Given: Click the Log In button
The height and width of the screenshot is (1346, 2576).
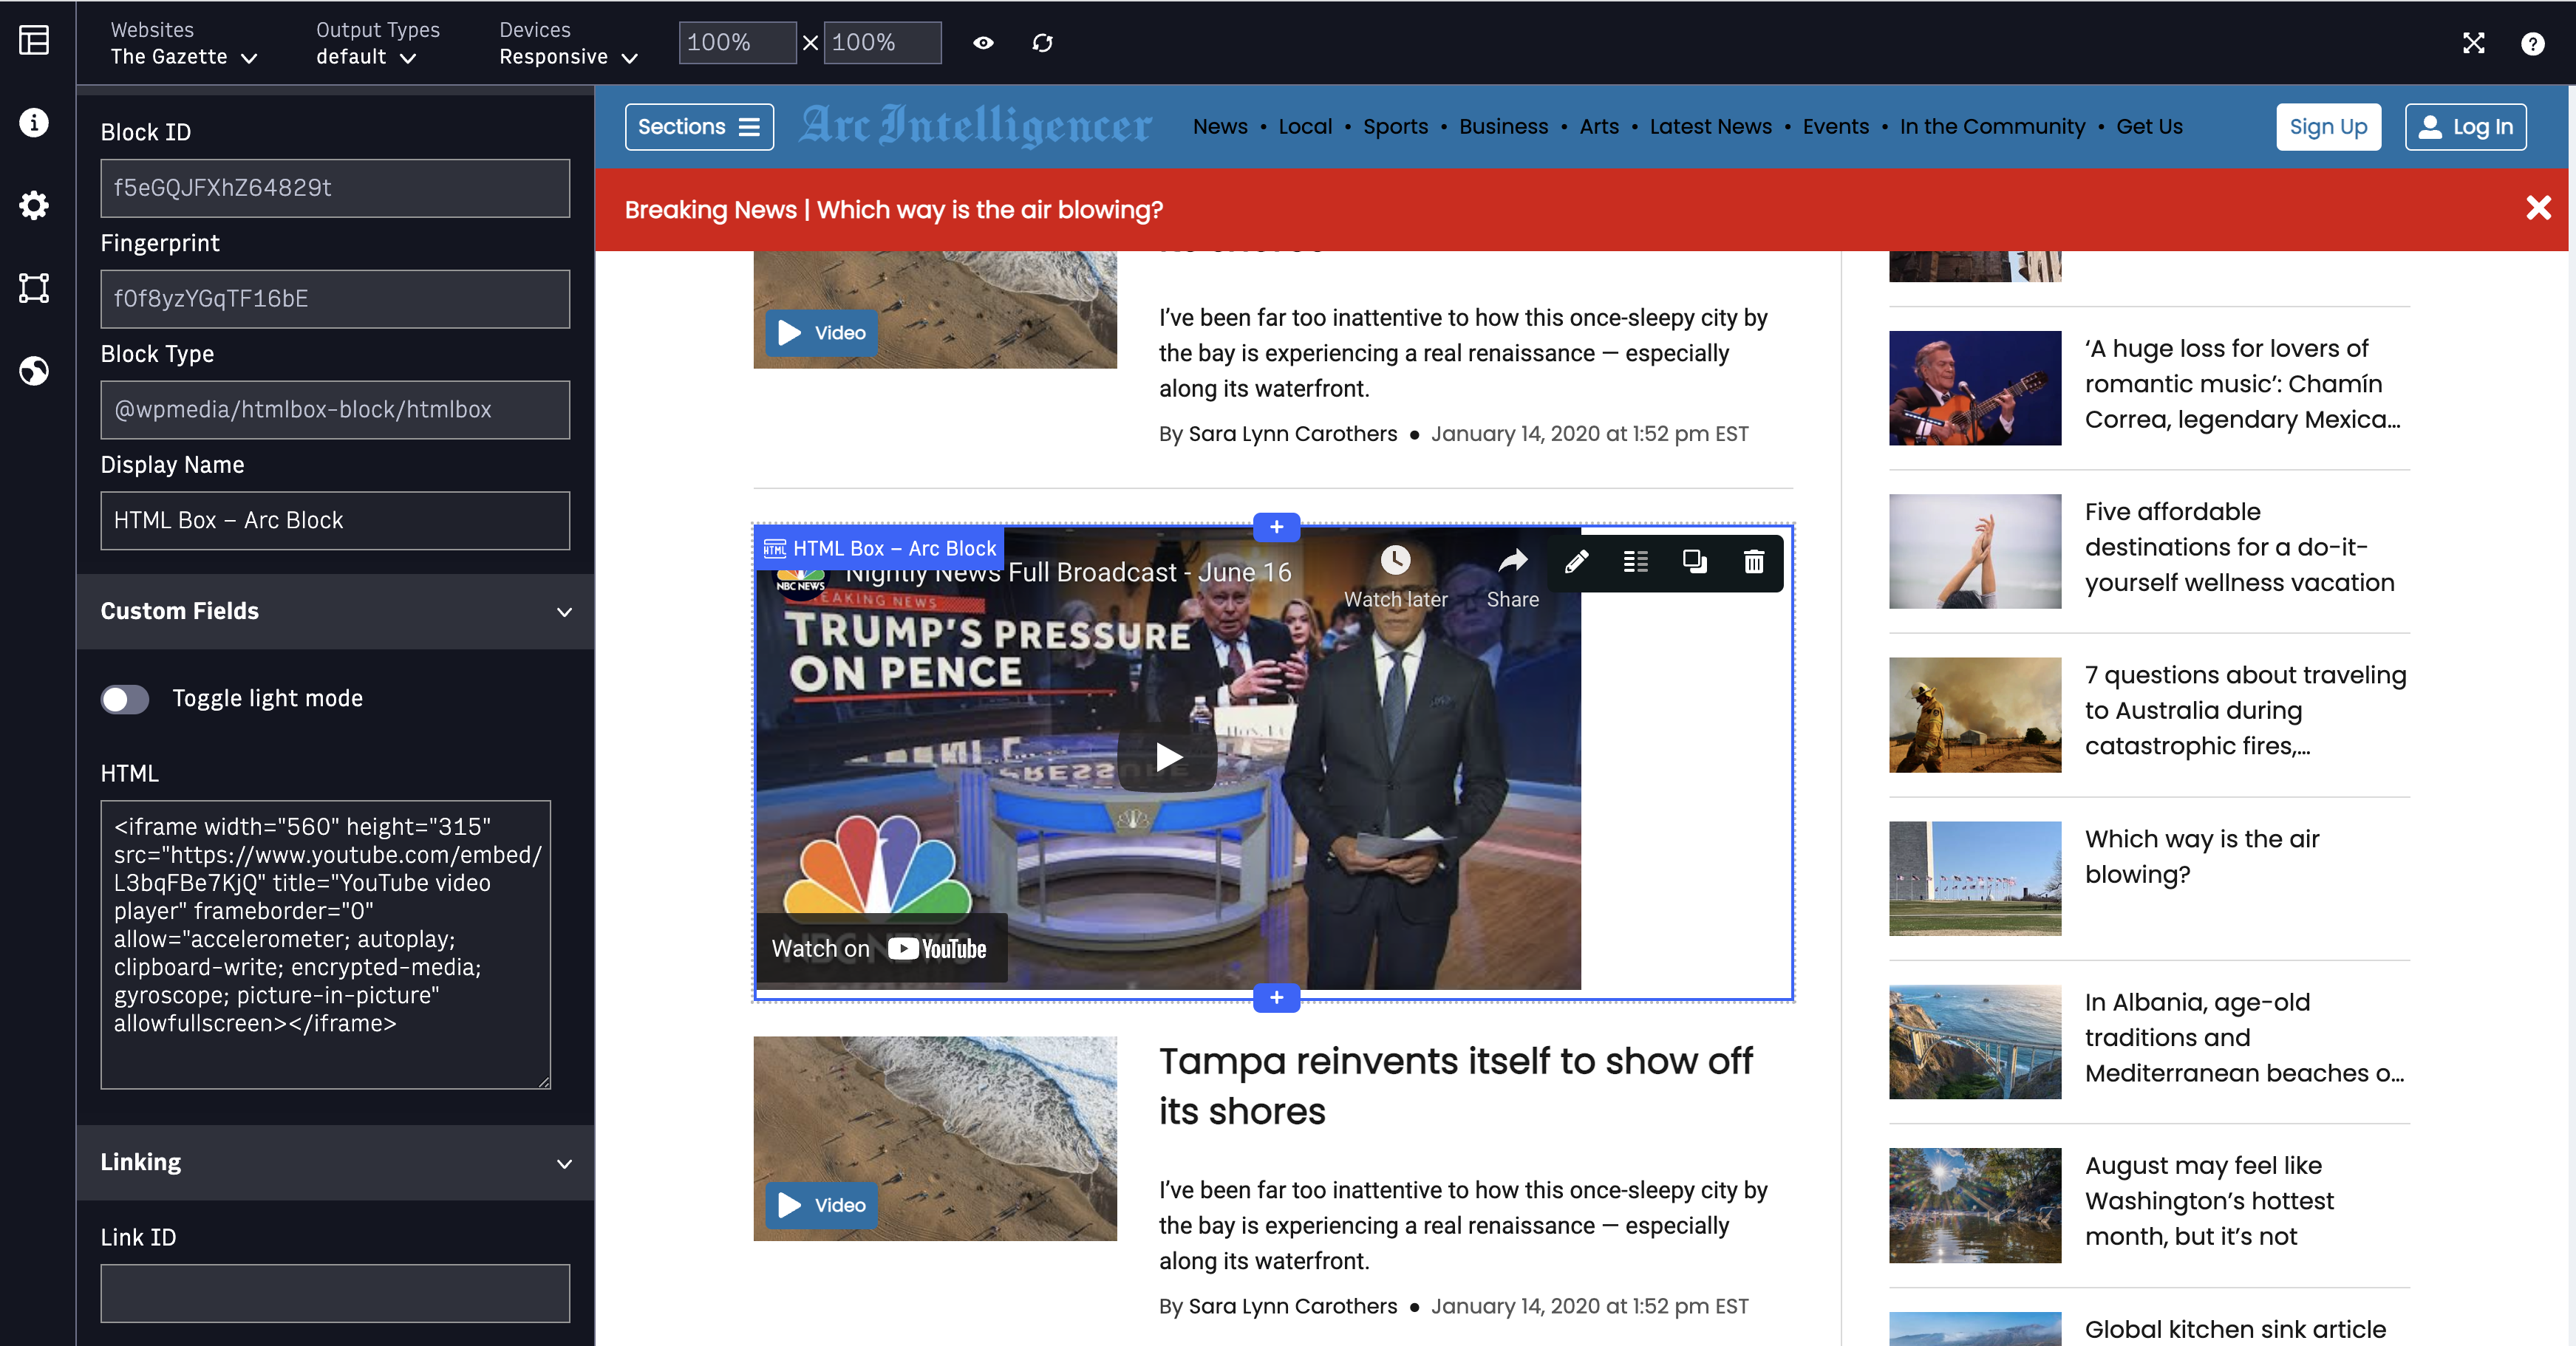Looking at the screenshot, I should pos(2465,127).
